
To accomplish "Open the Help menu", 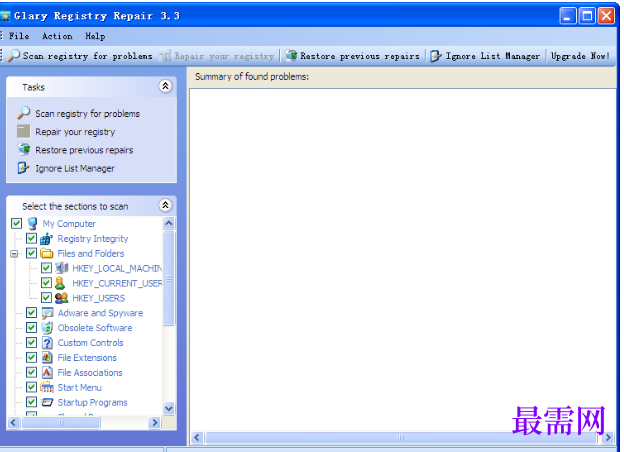I will (x=95, y=36).
